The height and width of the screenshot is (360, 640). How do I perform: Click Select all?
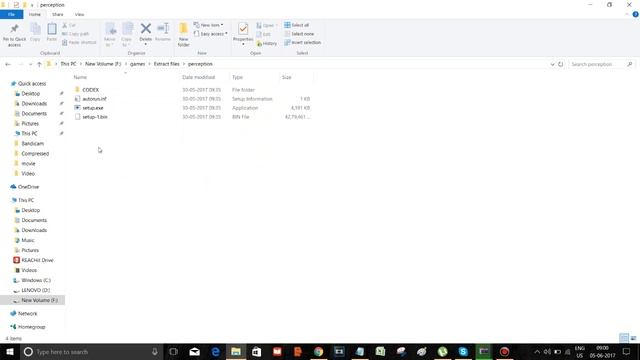(x=297, y=25)
